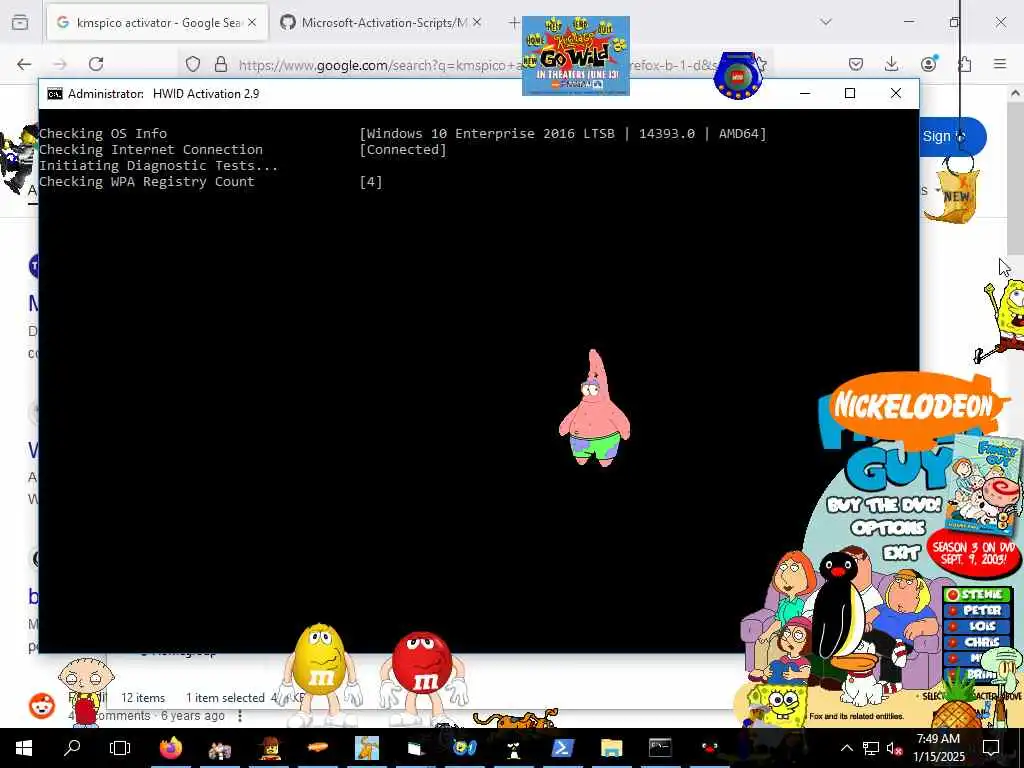Screen dimensions: 1024x768
Task: Save page to Pocket
Action: click(x=856, y=64)
